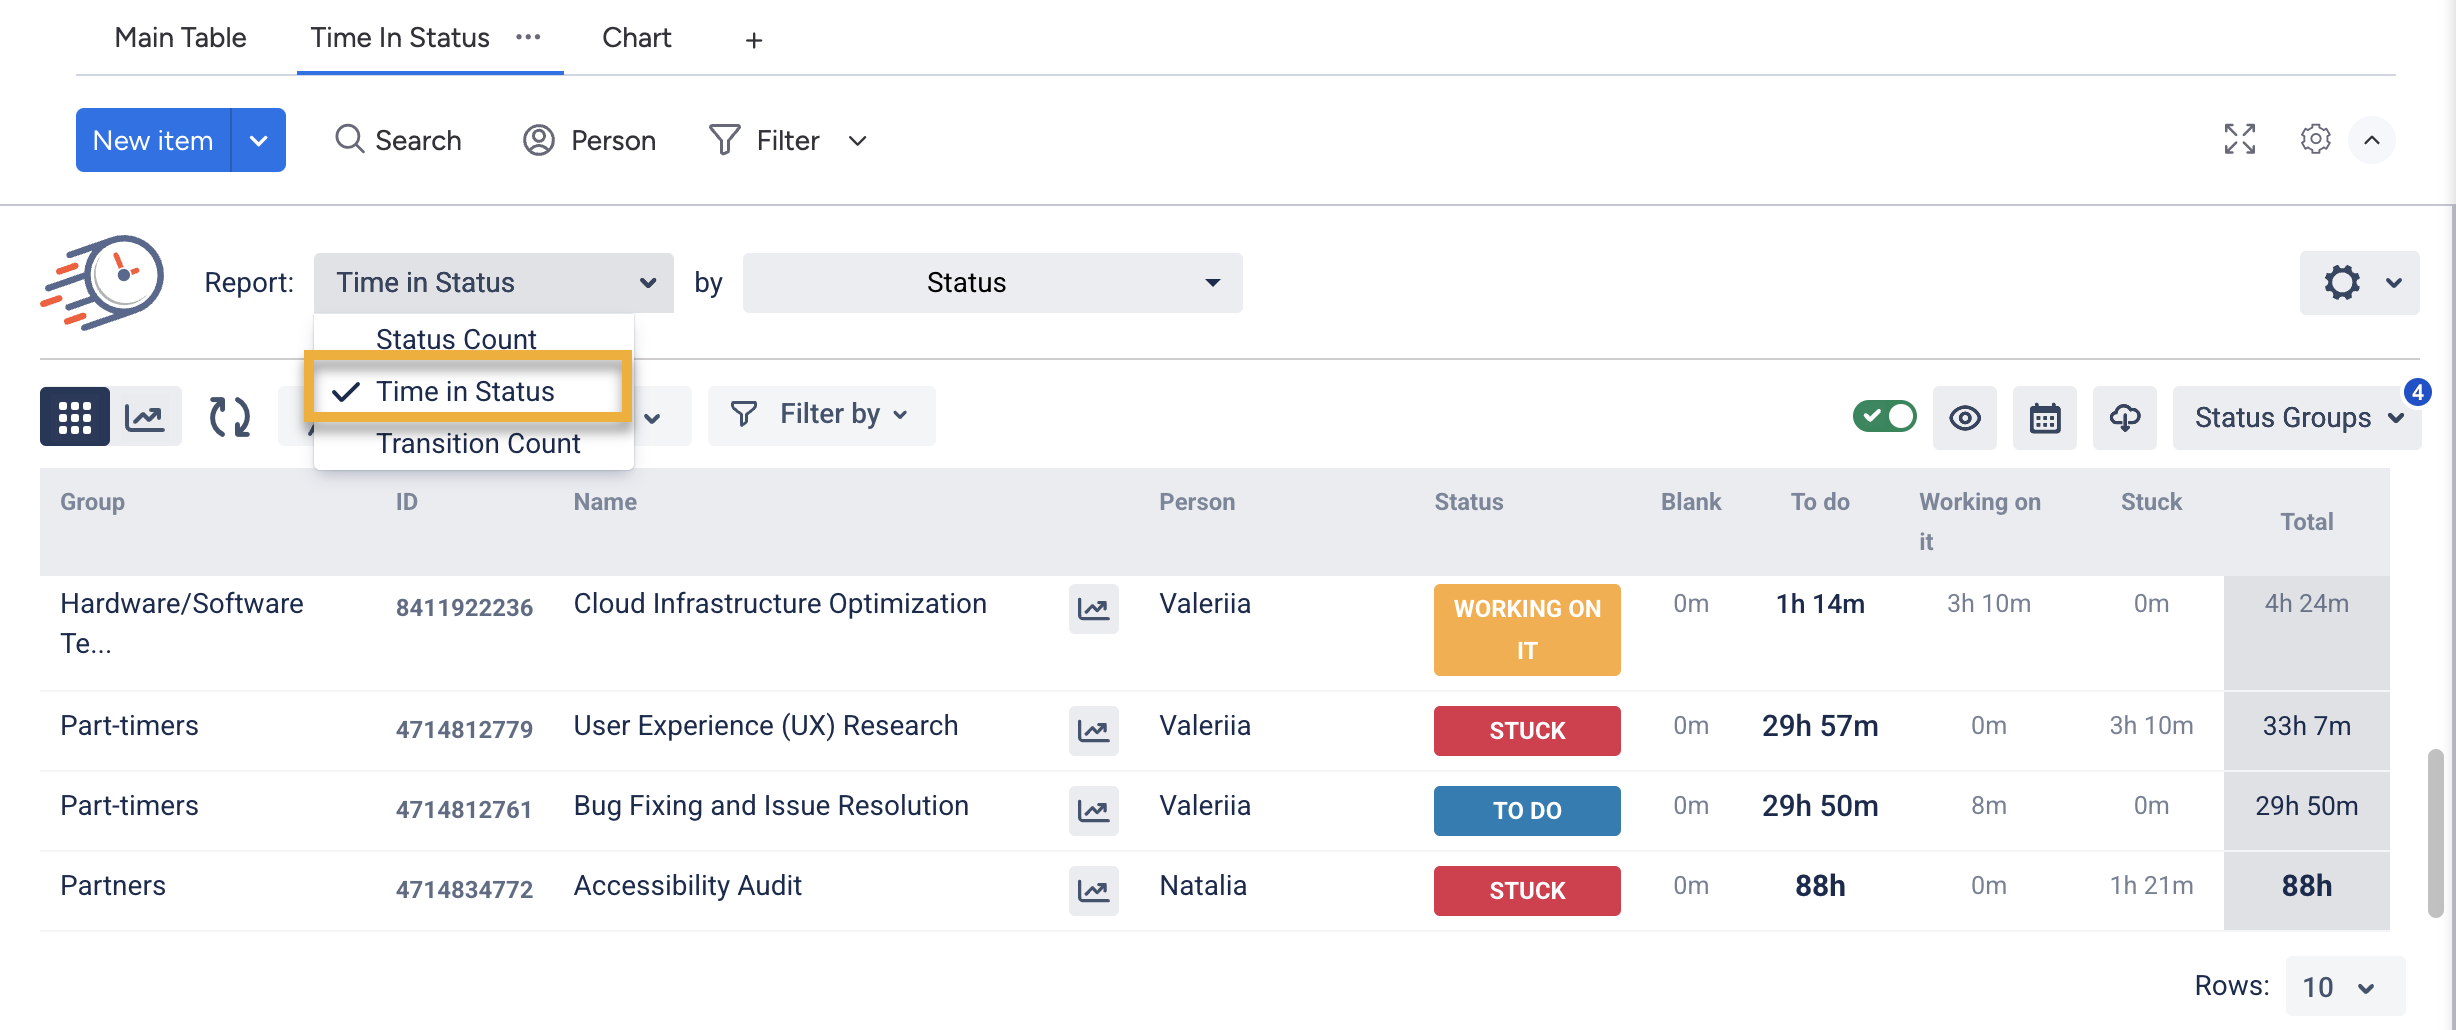The image size is (2456, 1030).
Task: Click the New item button
Action: (x=153, y=140)
